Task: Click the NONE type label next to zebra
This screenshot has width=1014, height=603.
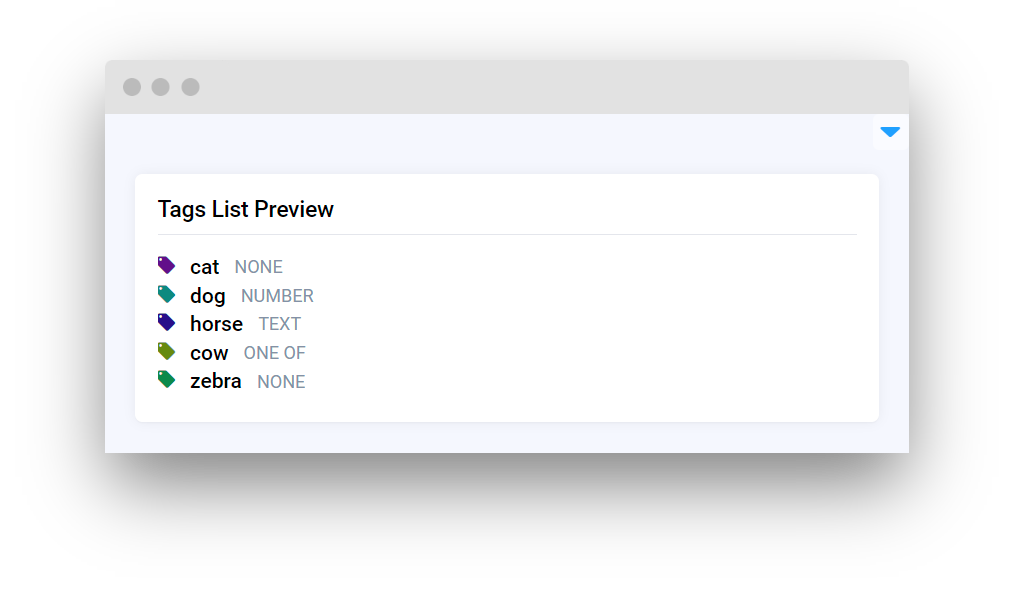Action: pos(281,382)
